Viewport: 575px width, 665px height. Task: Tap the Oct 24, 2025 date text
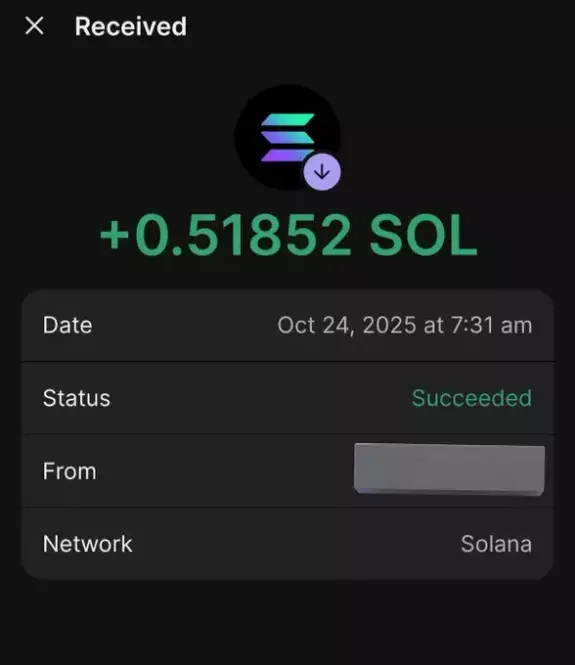347,325
